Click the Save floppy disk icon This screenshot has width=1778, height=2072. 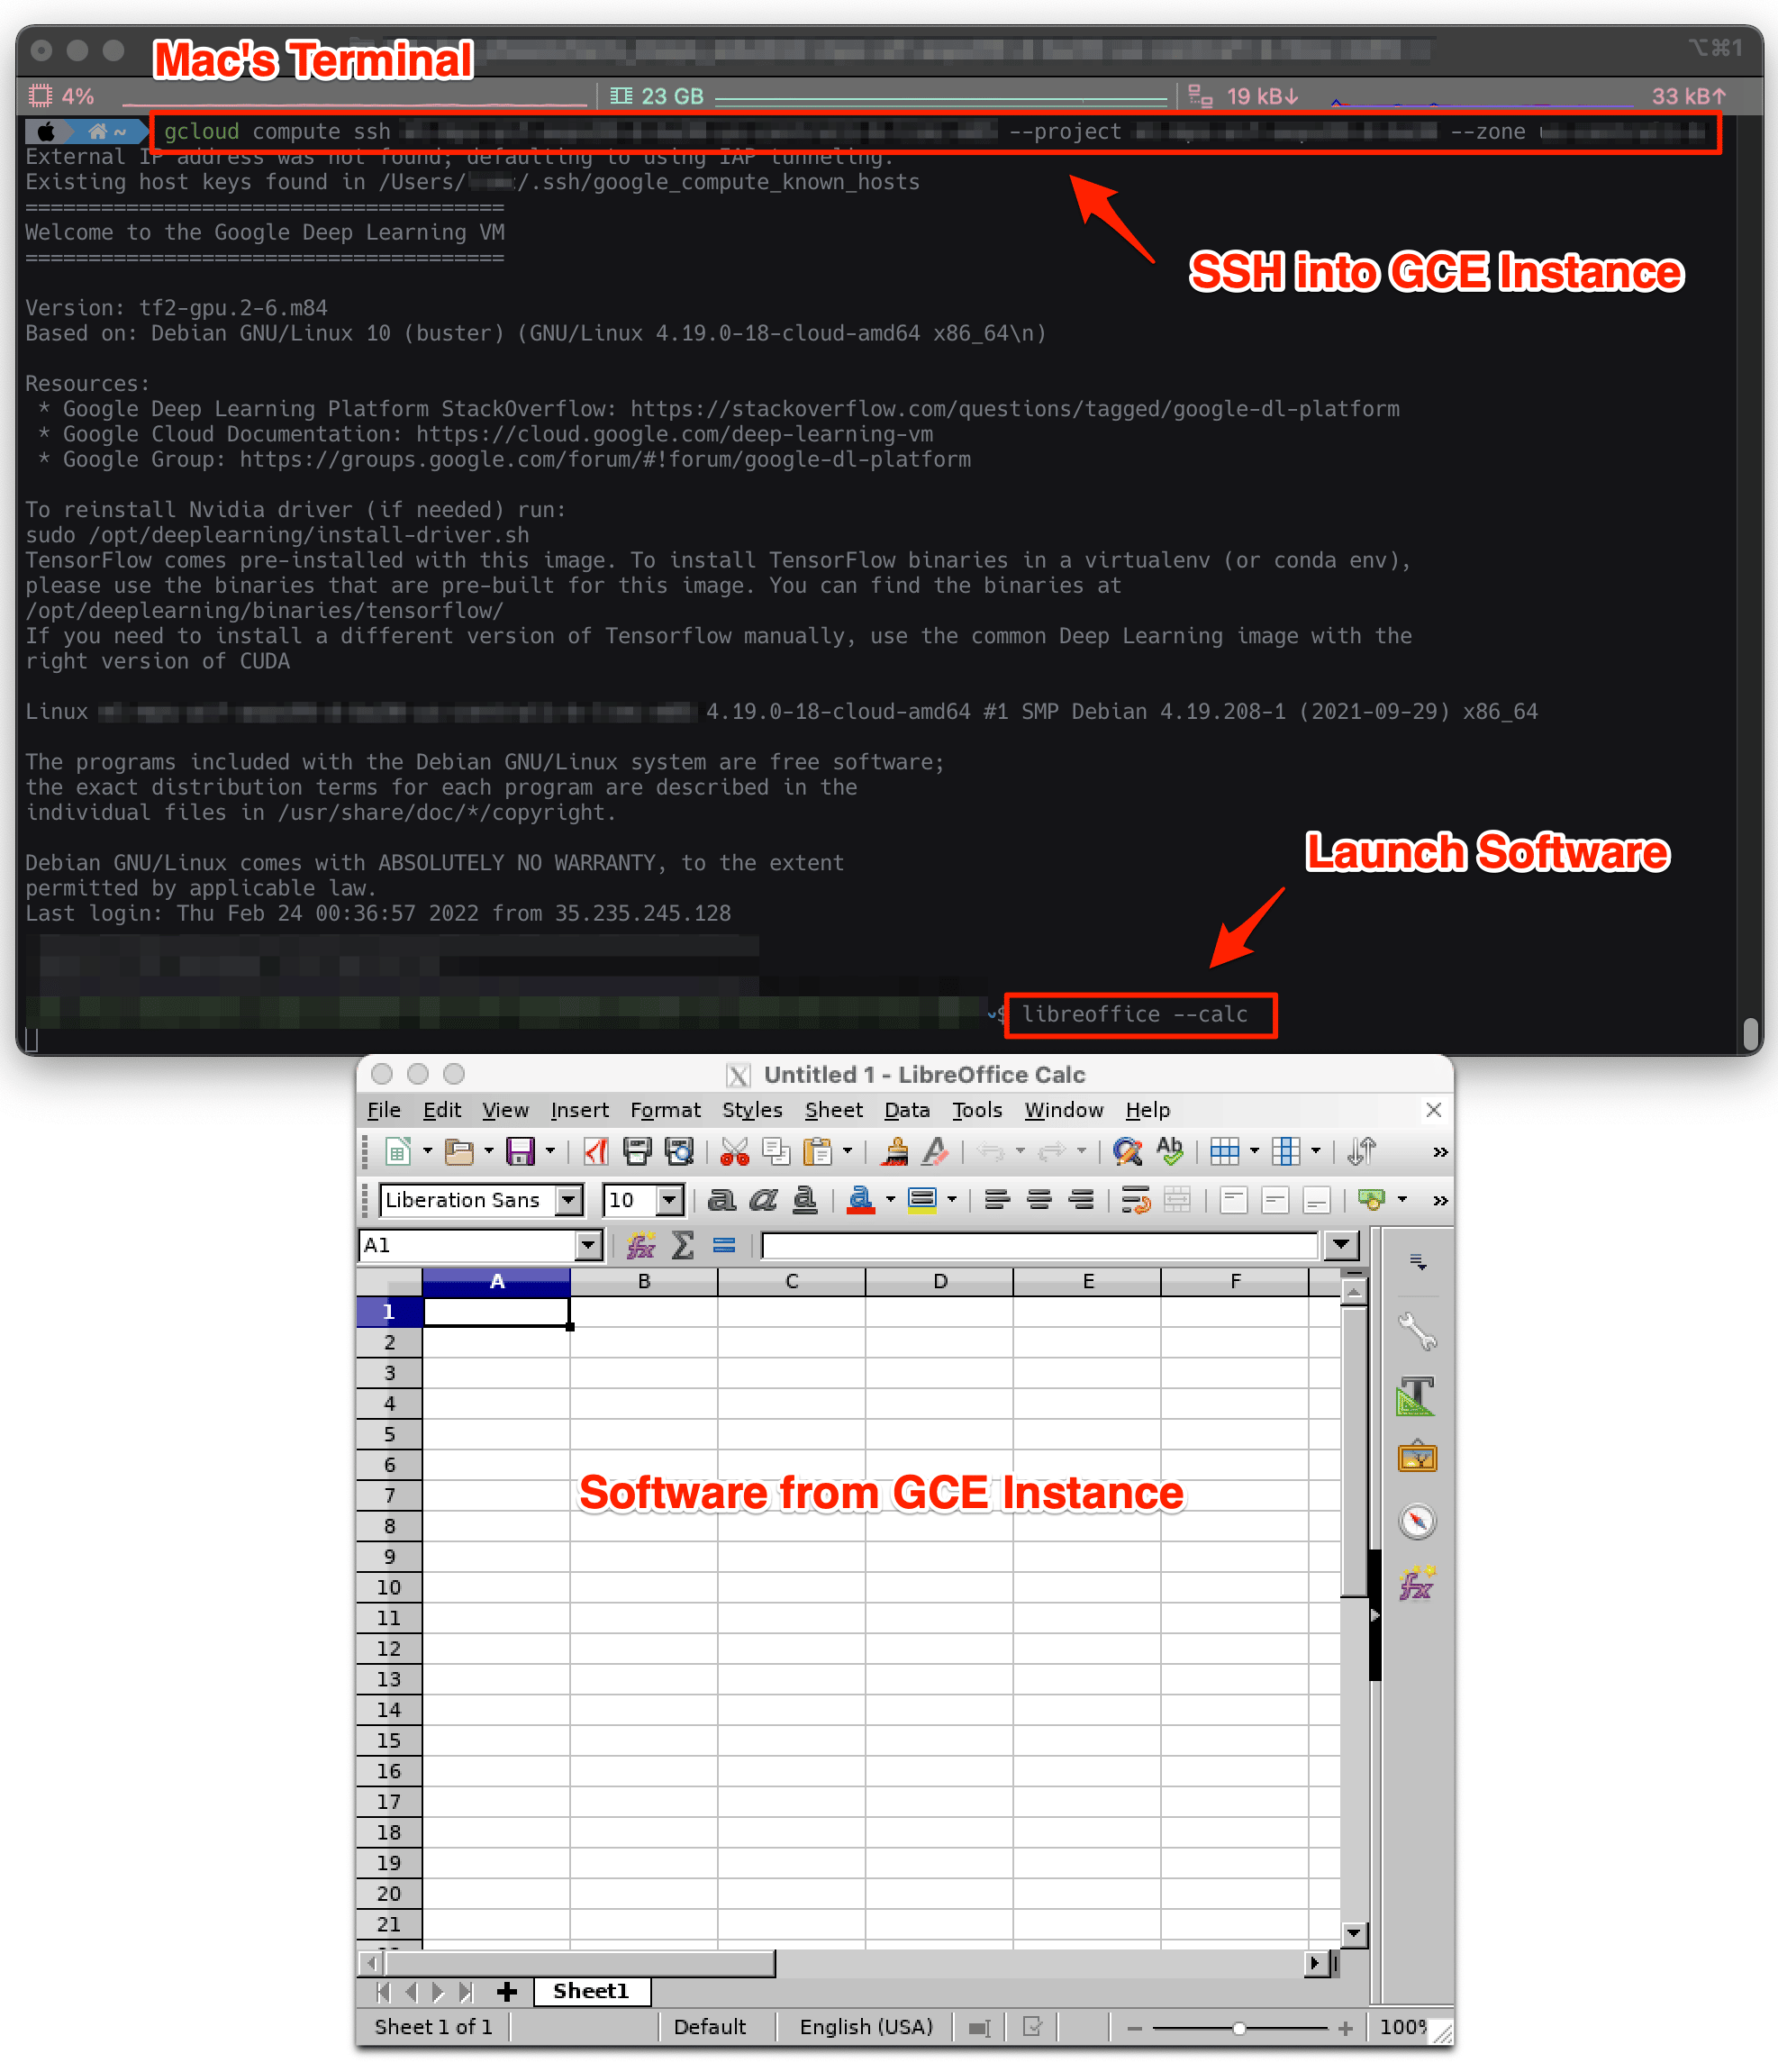[x=520, y=1151]
